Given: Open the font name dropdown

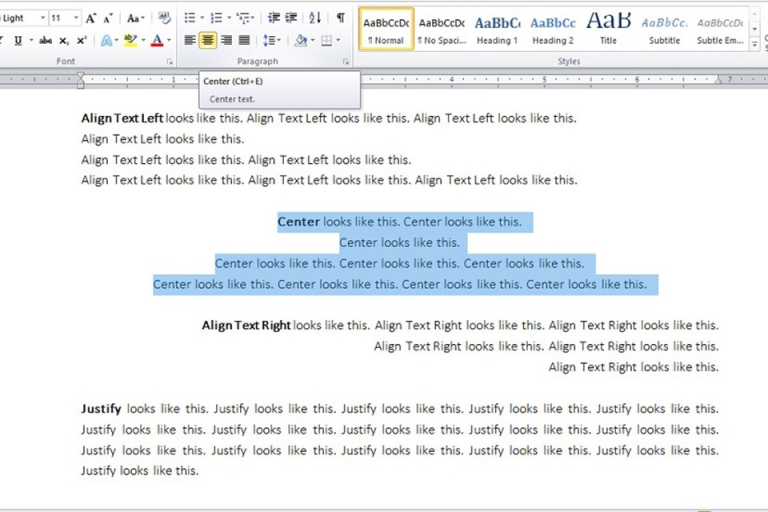Looking at the screenshot, I should [x=43, y=18].
